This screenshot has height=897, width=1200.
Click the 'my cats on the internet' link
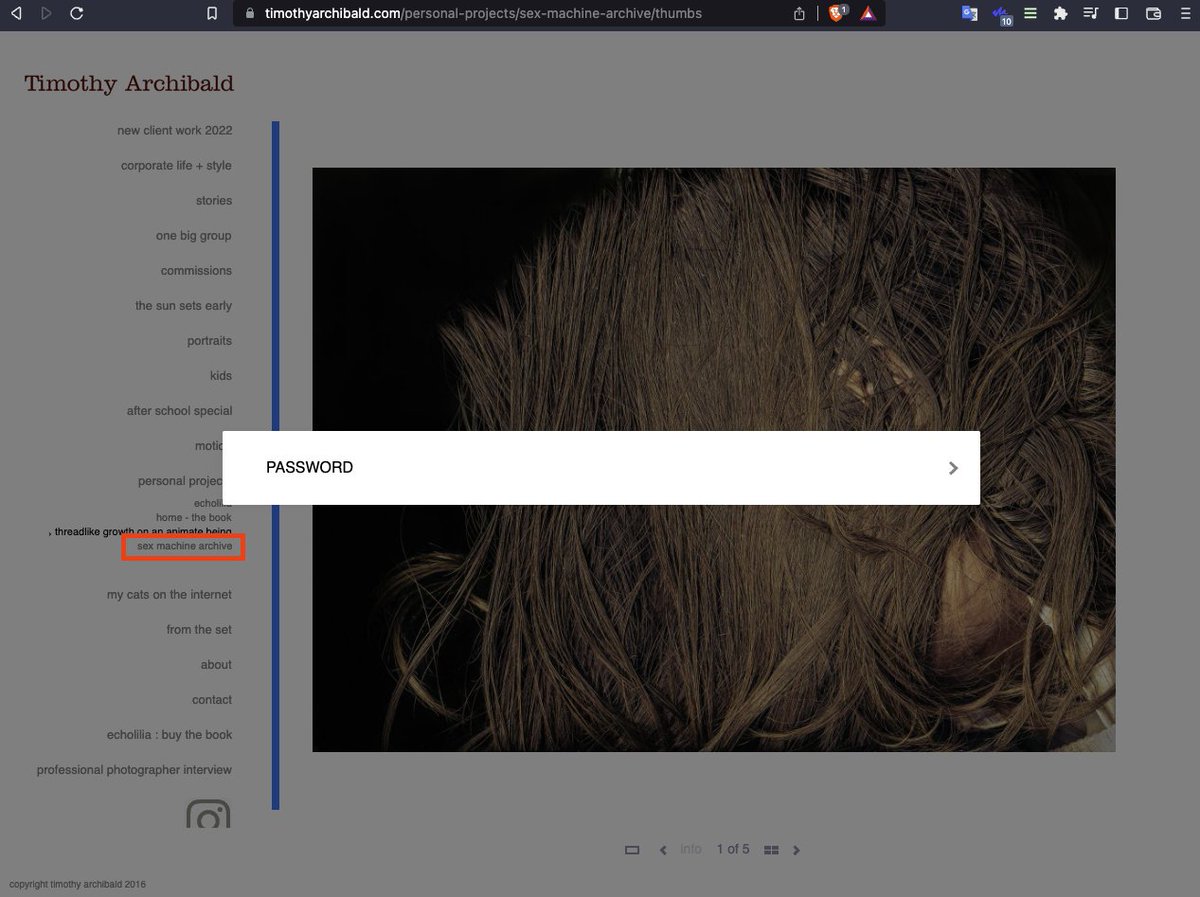tap(169, 595)
